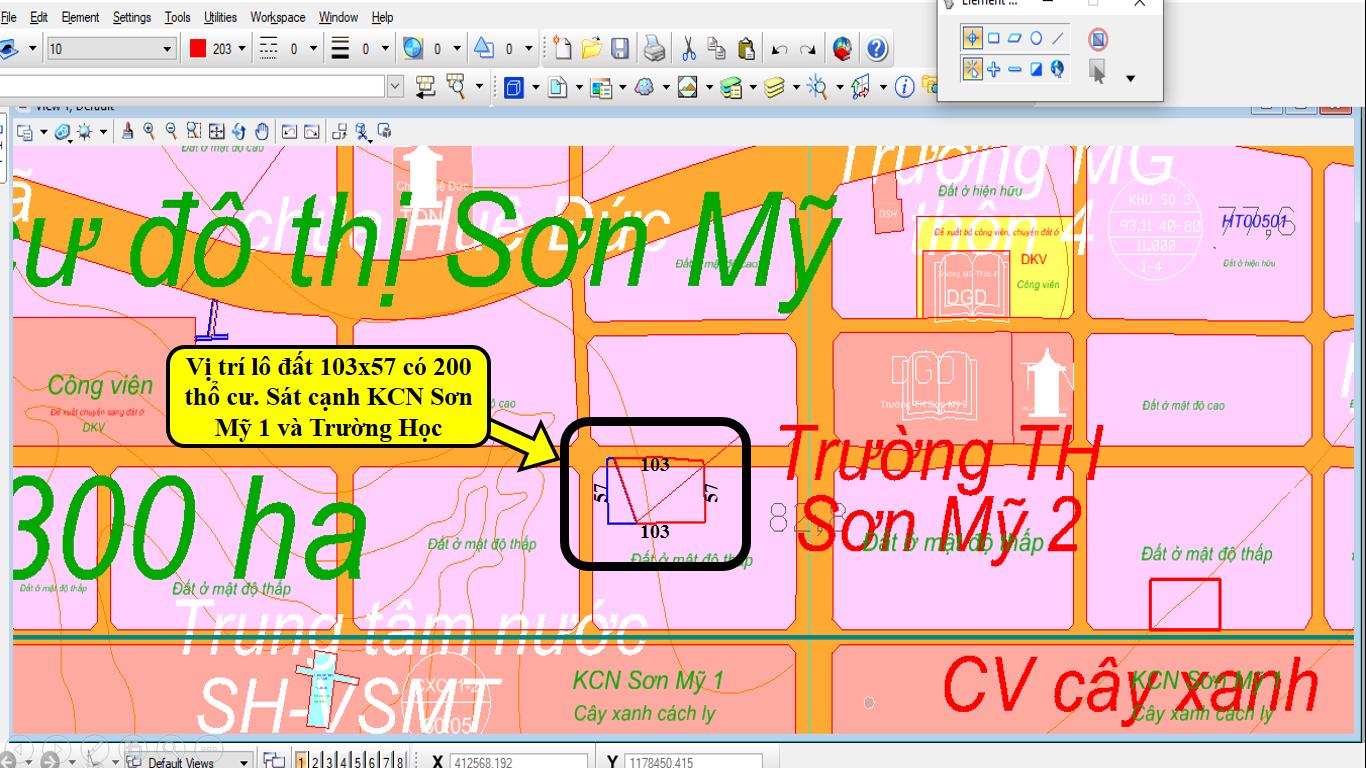
Task: Open the Settings menu
Action: tap(132, 17)
